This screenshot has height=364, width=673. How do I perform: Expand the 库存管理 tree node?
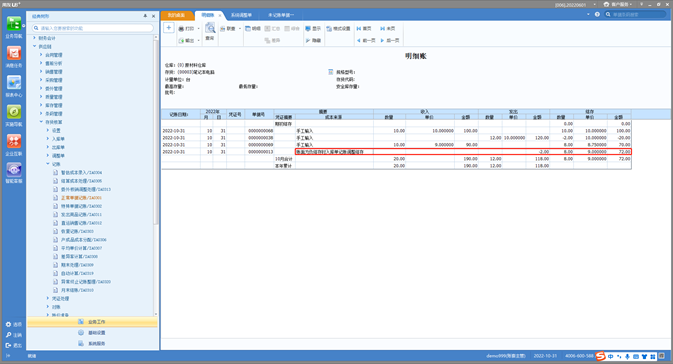(x=41, y=105)
